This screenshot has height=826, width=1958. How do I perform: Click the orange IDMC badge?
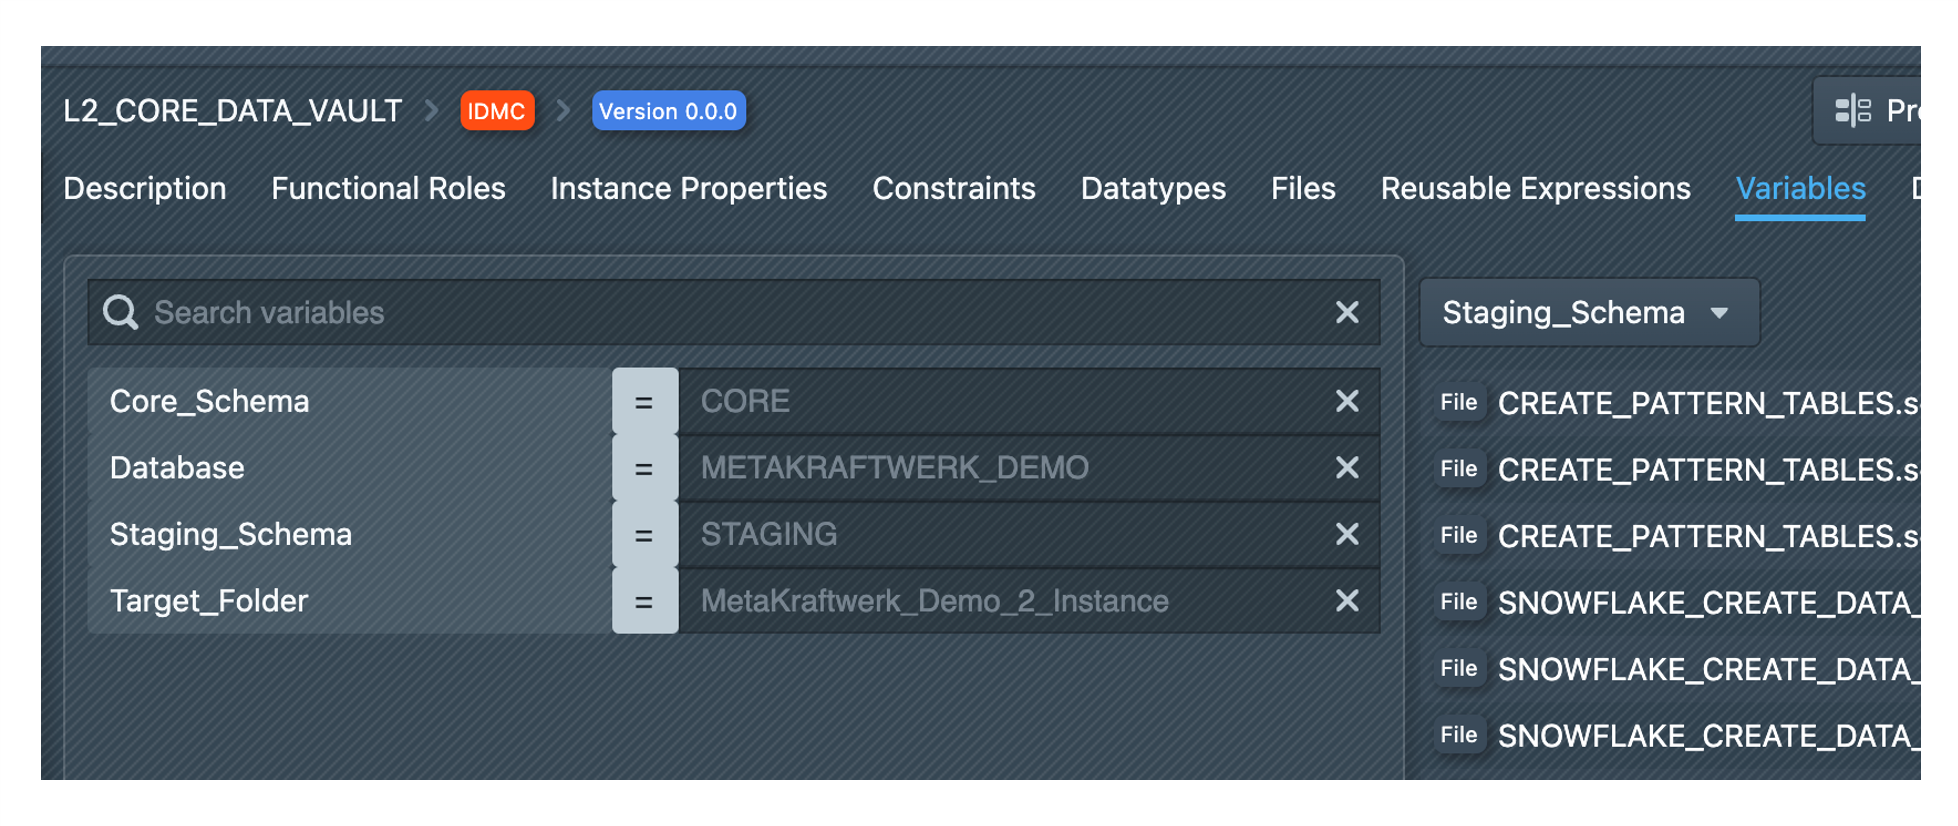[x=496, y=111]
